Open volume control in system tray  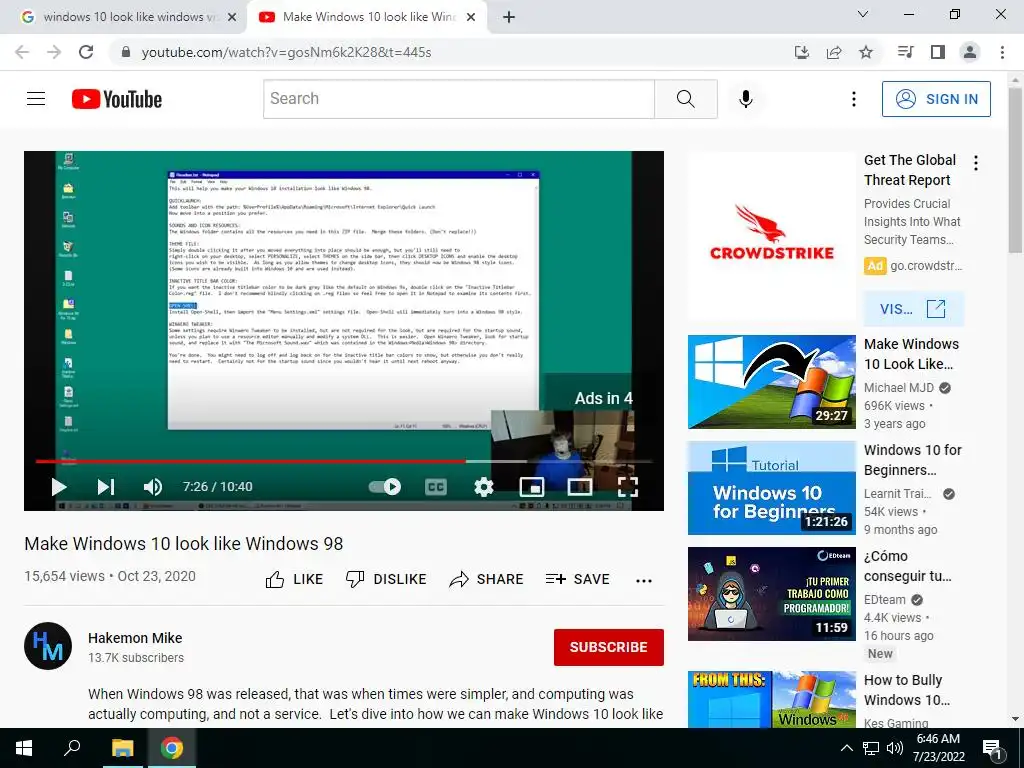pos(895,748)
